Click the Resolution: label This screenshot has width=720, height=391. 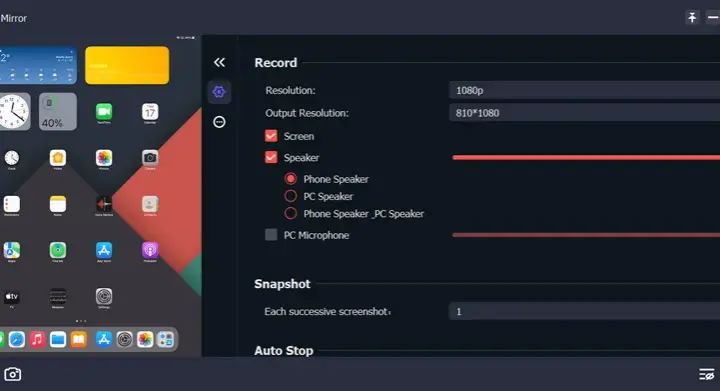[x=290, y=90]
